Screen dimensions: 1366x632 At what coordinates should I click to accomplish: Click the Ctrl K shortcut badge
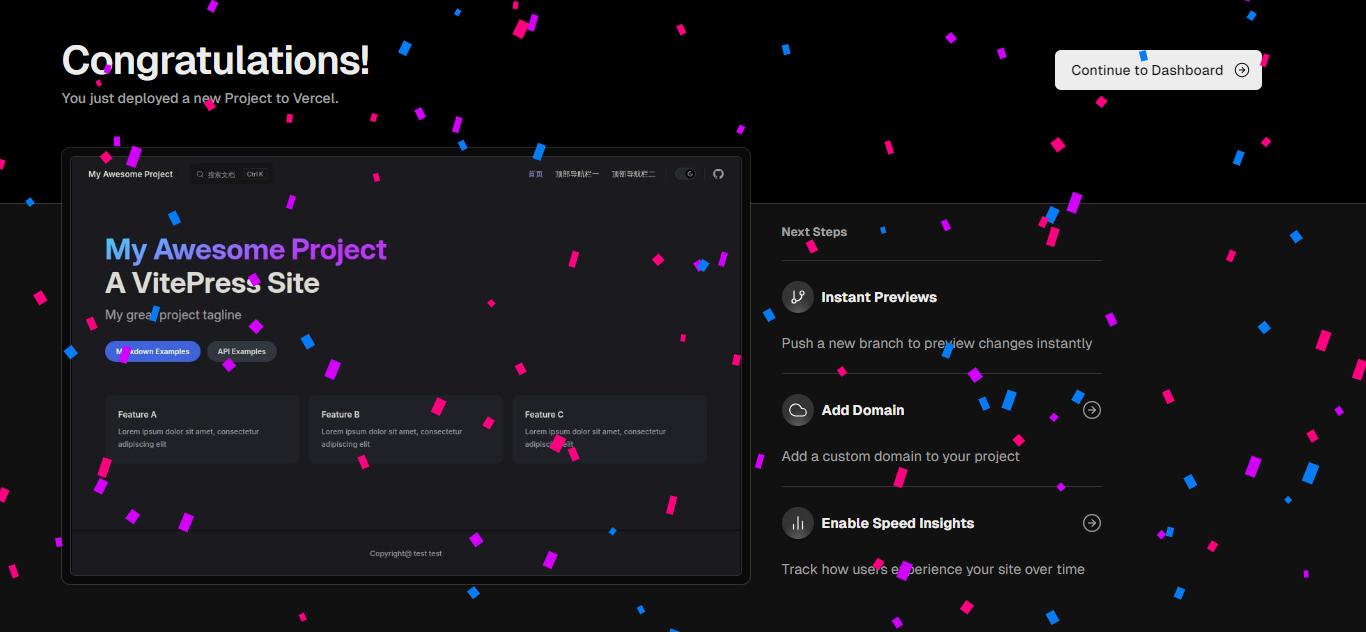click(x=255, y=174)
